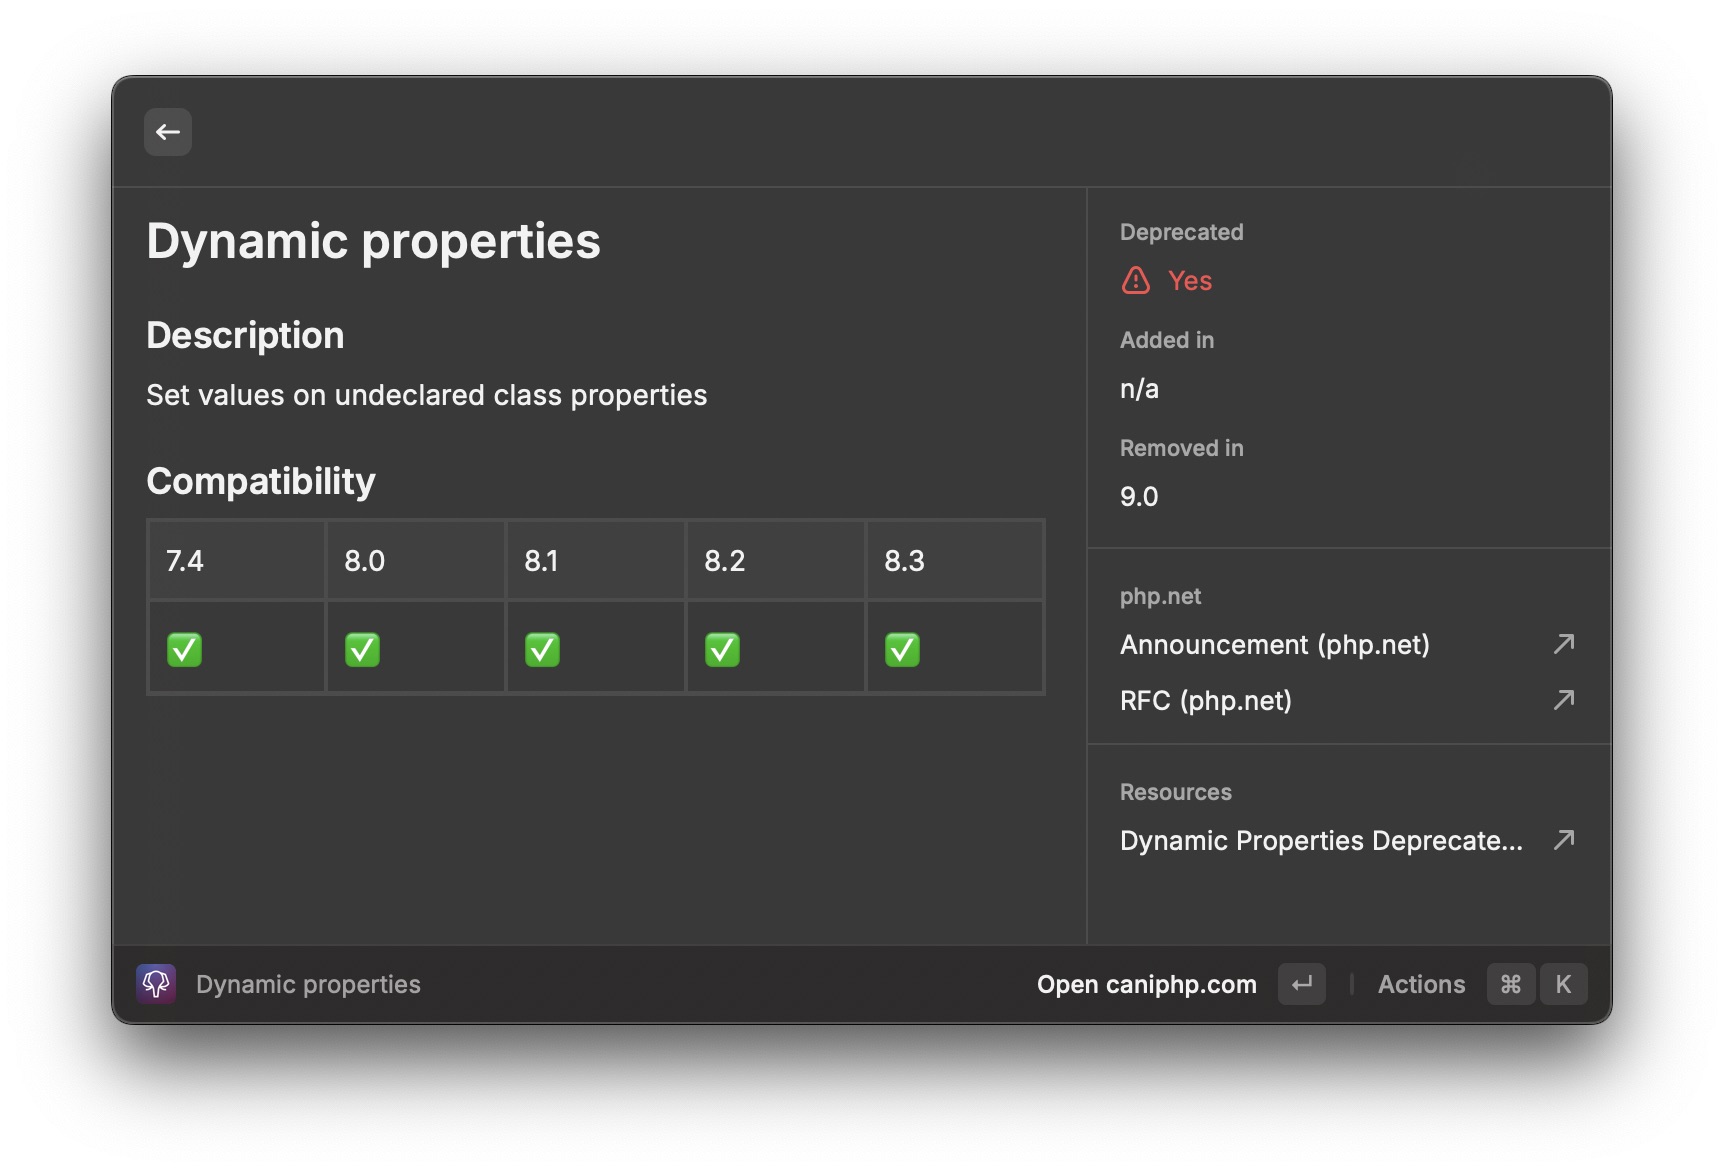Image resolution: width=1724 pixels, height=1172 pixels.
Task: Click the caniphp extension icon in footer
Action: tap(156, 984)
